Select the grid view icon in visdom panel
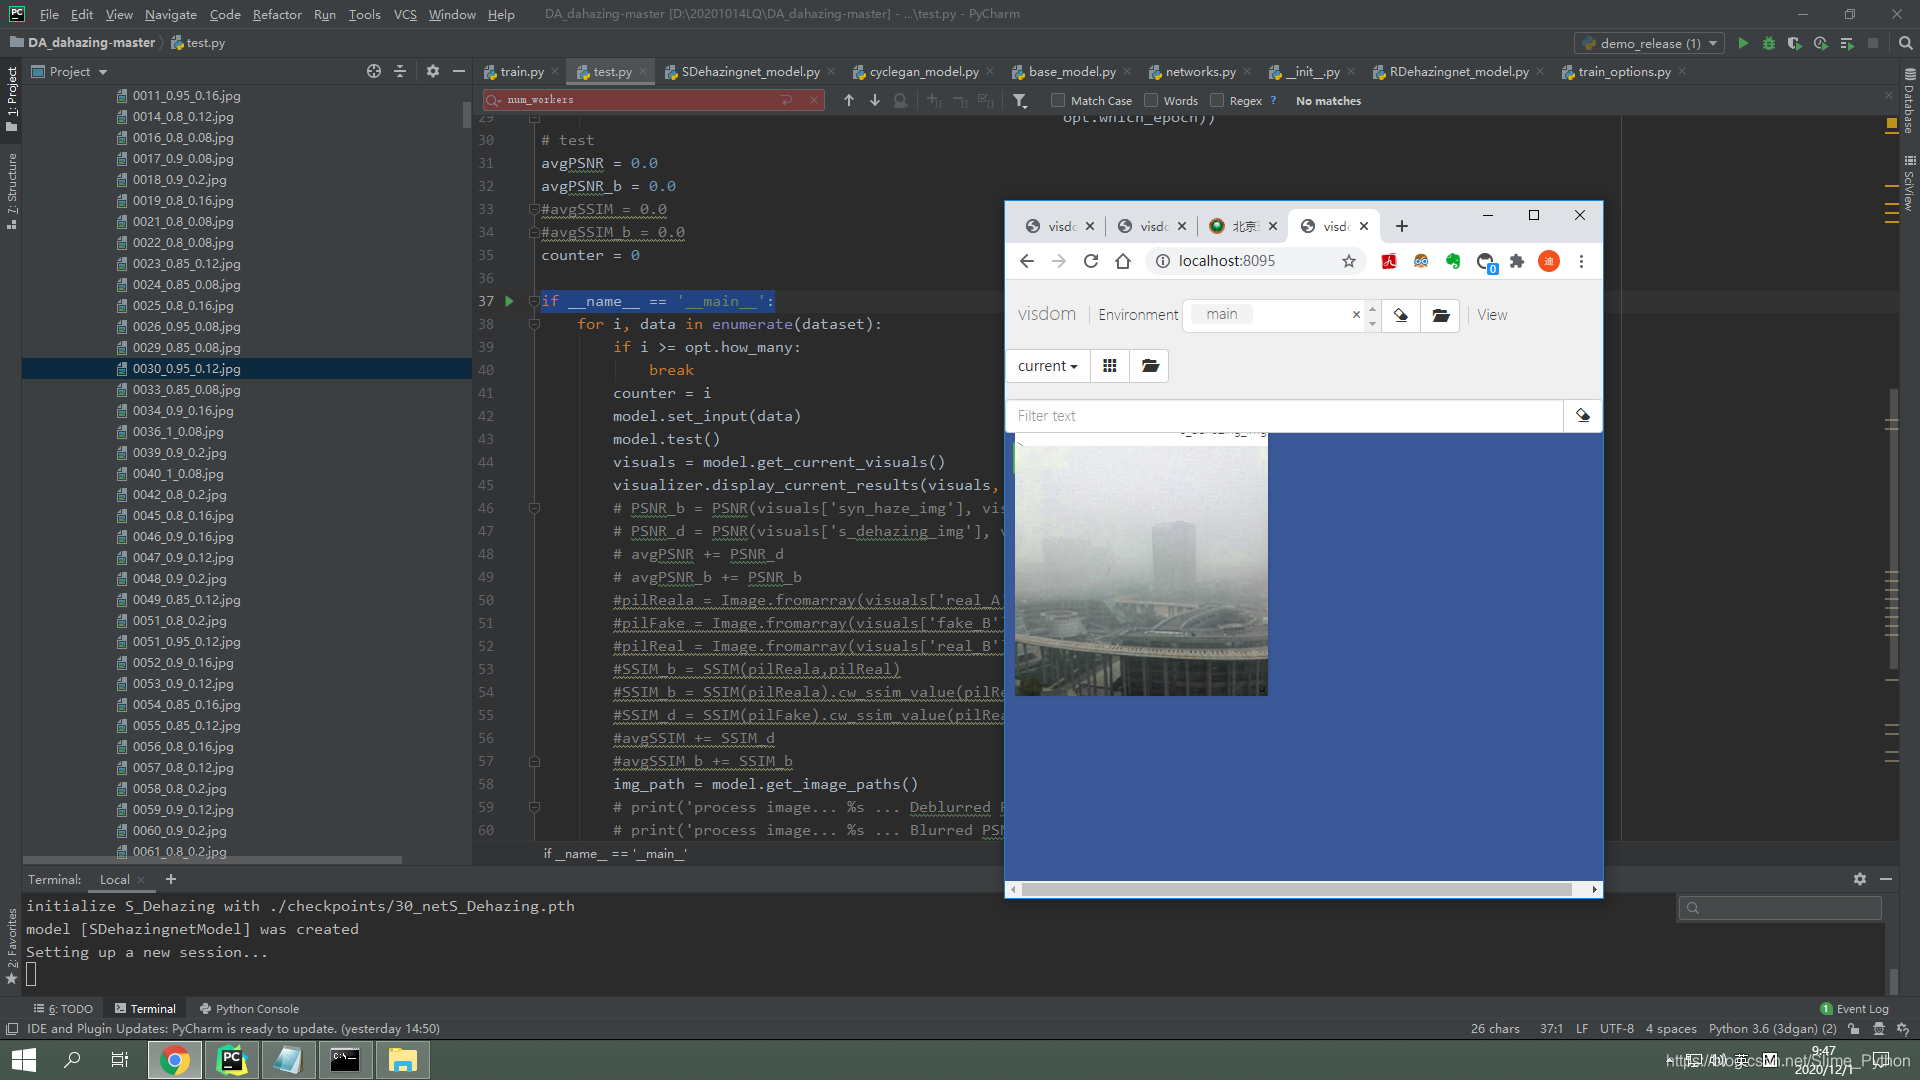The width and height of the screenshot is (1920, 1080). (x=1110, y=364)
